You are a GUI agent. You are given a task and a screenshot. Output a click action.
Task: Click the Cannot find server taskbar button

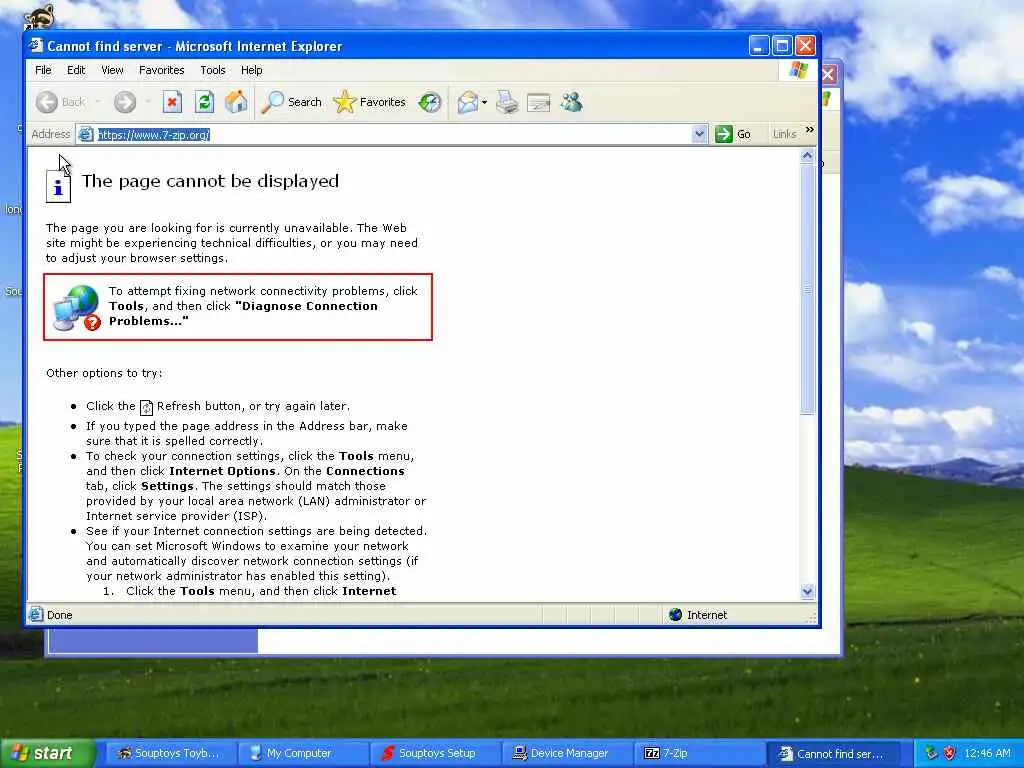pos(831,754)
